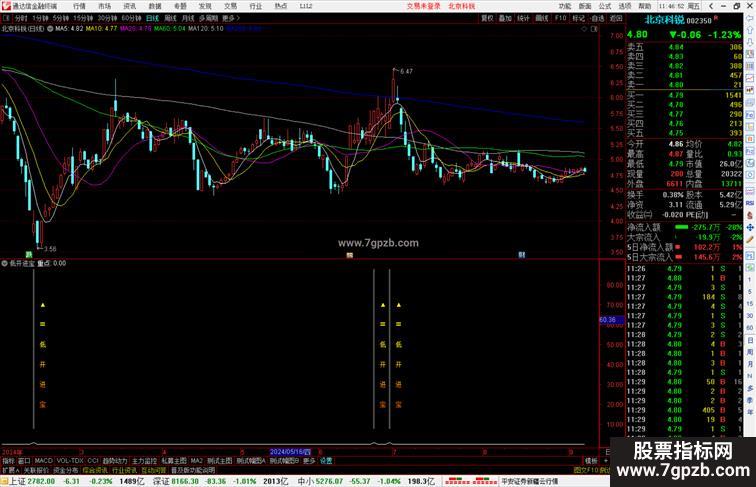Click the 叠加 overlay button

505,18
